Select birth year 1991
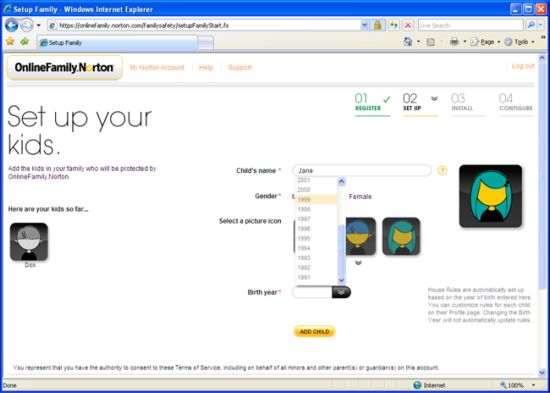 click(x=316, y=277)
